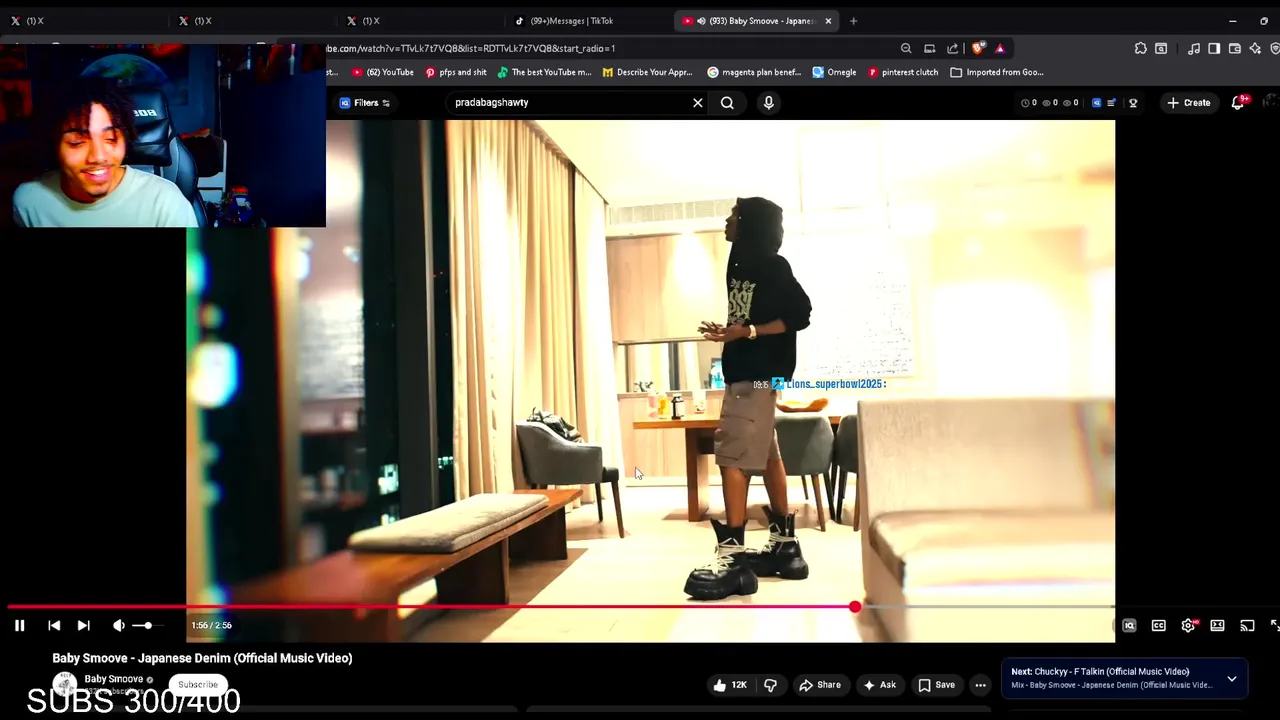Open Baby Smoove channel link
The image size is (1280, 720).
click(113, 679)
